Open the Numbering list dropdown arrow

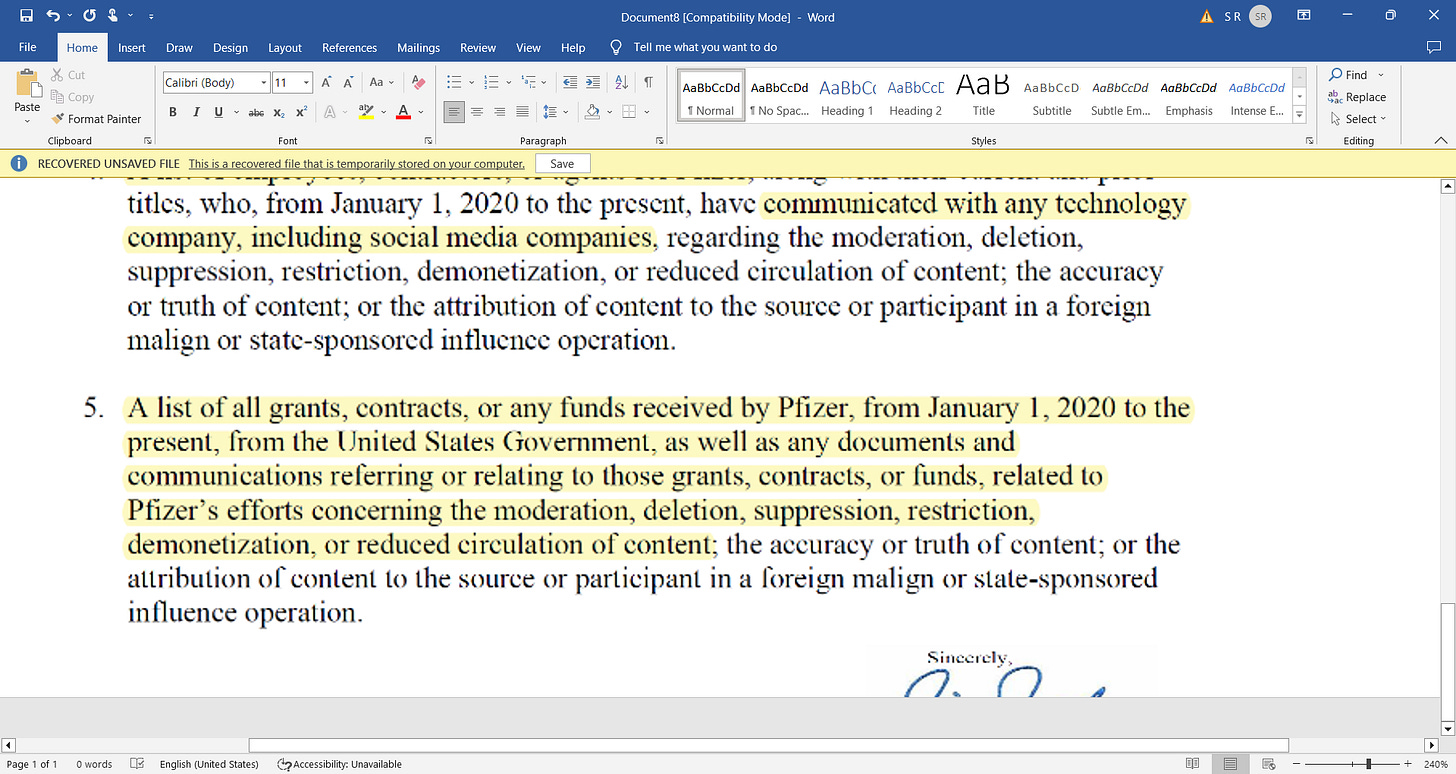(508, 83)
